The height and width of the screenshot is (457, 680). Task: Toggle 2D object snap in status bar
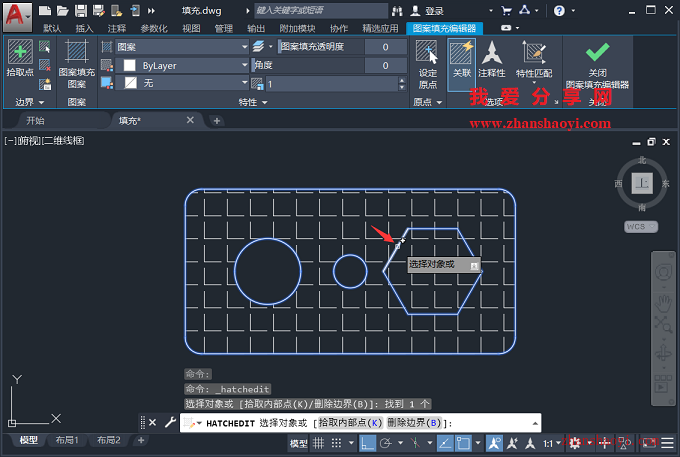tap(463, 443)
